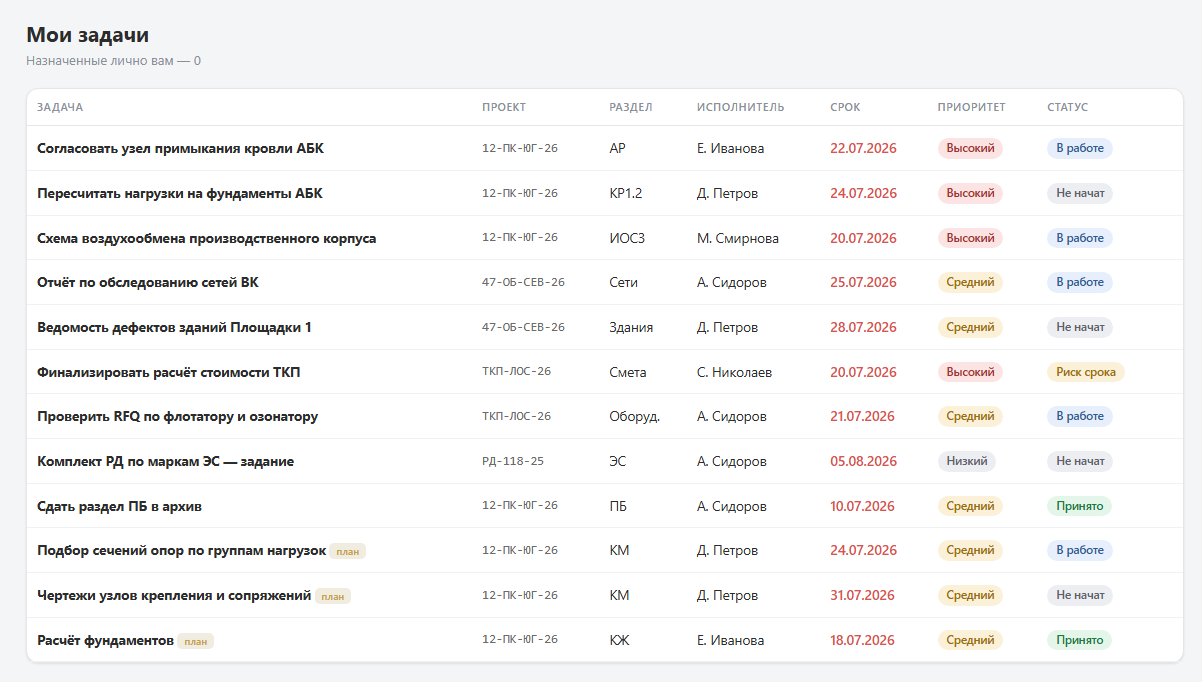
Task: Click the план tag on Чертежи узлов крепления
Action: 333,596
